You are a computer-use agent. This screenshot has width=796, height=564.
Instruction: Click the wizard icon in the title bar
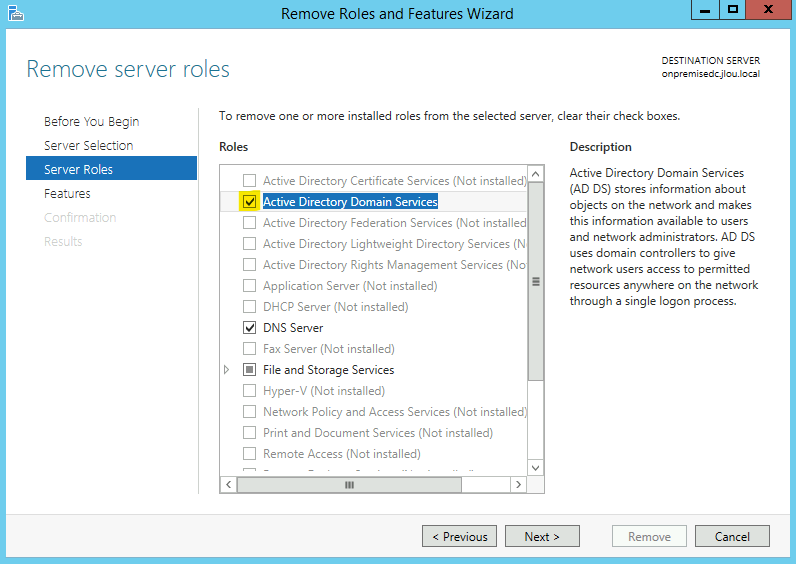(16, 13)
